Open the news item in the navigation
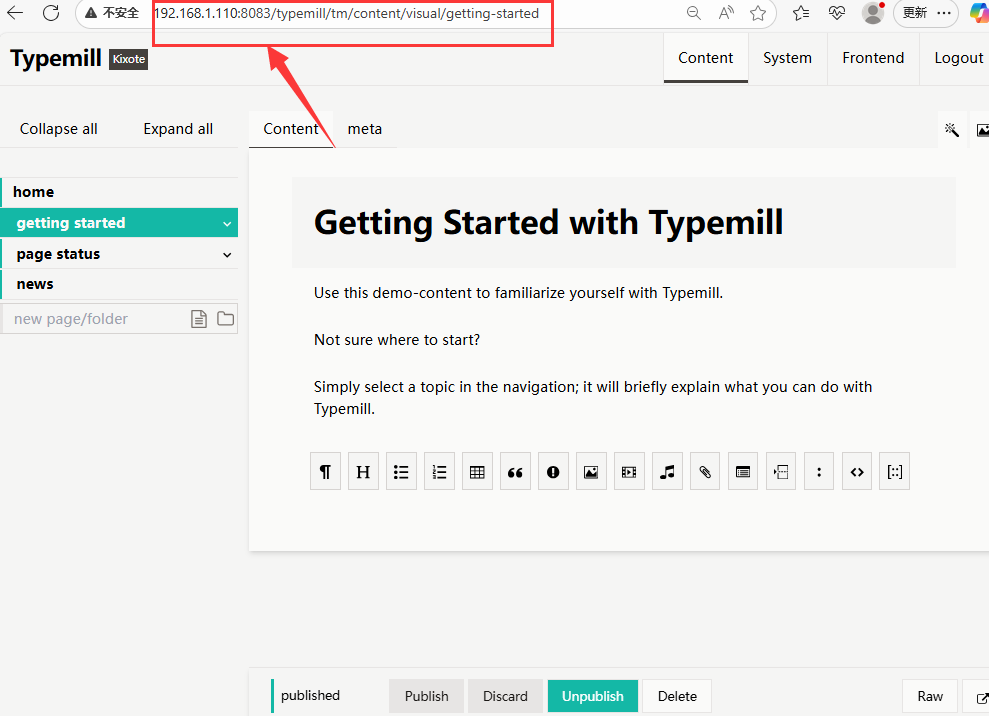This screenshot has height=716, width=989. tap(119, 284)
